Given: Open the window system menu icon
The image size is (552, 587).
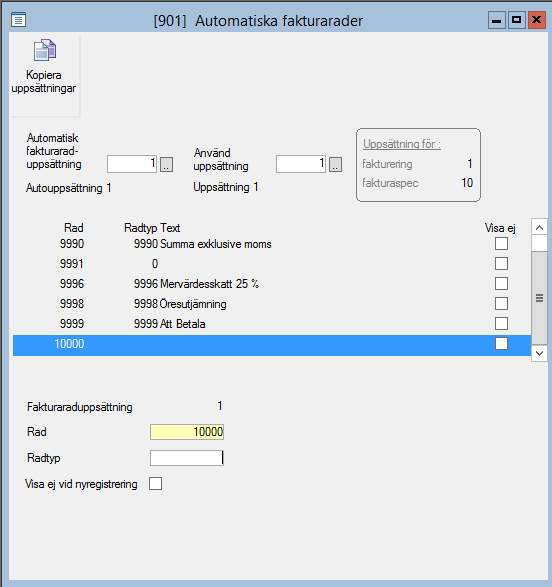Looking at the screenshot, I should point(18,19).
